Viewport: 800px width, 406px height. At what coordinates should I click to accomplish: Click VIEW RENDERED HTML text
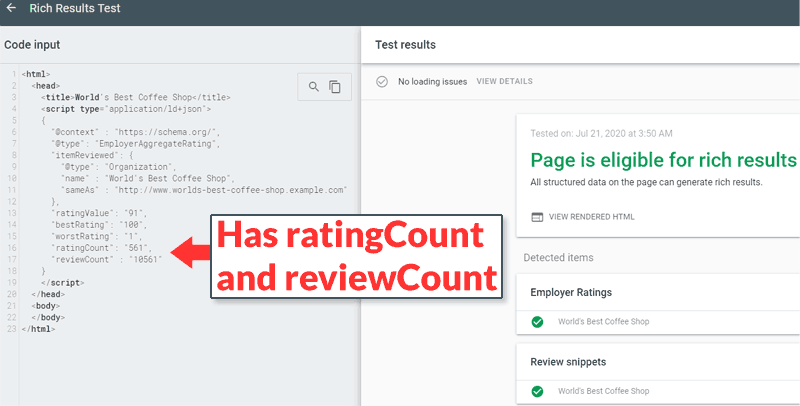point(591,217)
